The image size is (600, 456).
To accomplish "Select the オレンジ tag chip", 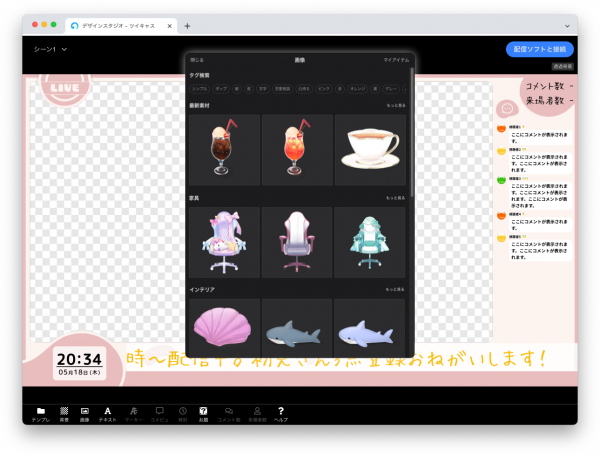I will (357, 89).
